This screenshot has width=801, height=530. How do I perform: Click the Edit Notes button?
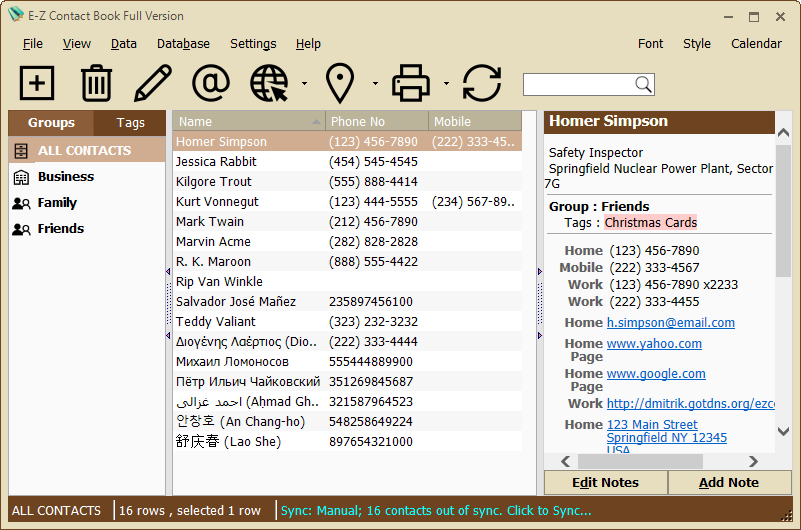coord(605,483)
